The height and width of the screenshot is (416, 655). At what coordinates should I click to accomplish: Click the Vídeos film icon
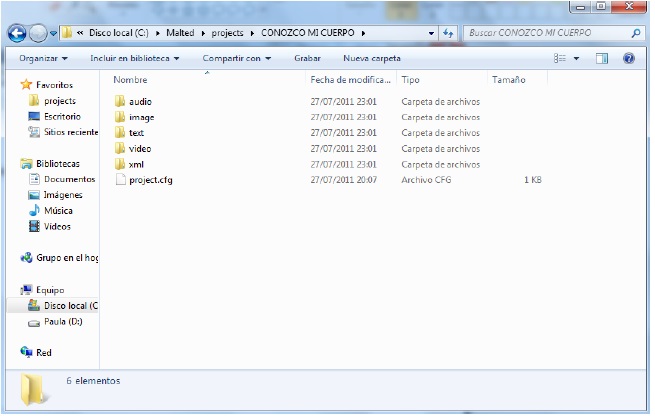click(34, 226)
